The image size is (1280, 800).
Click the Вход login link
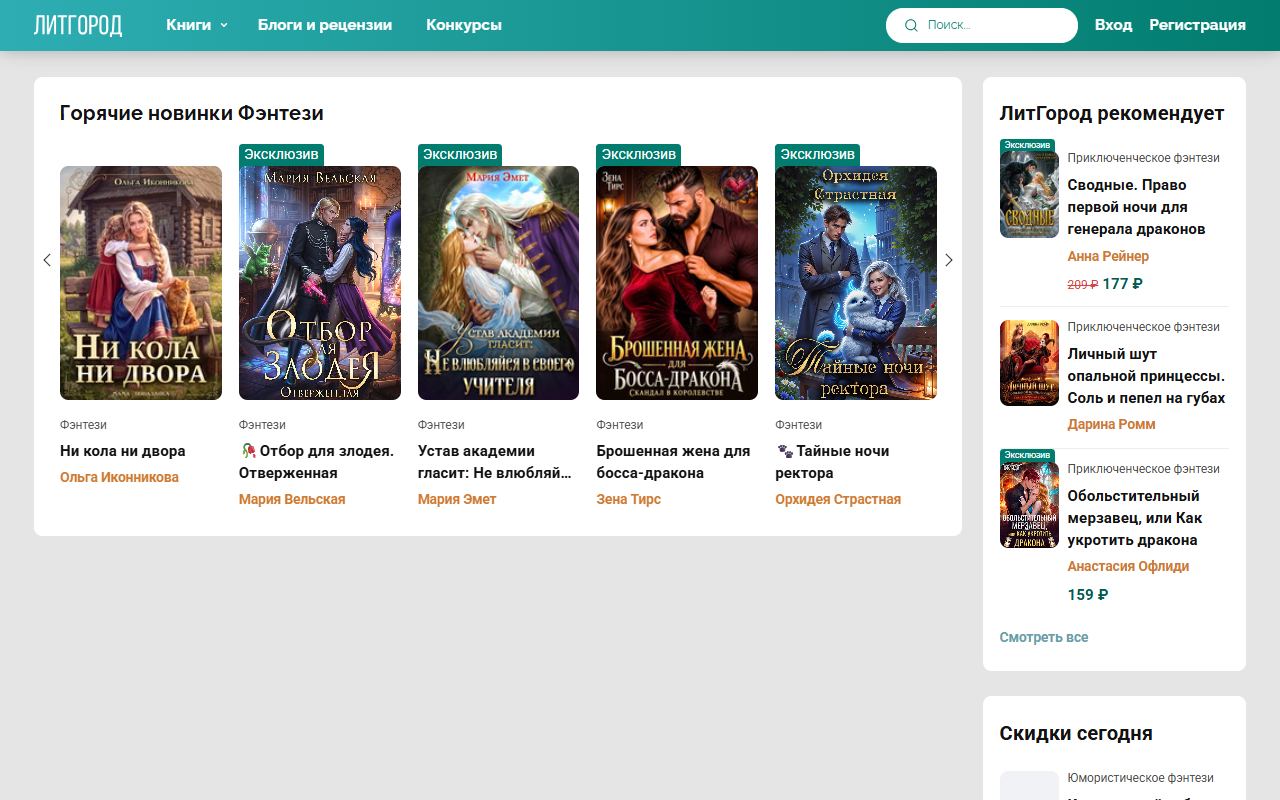[1113, 25]
